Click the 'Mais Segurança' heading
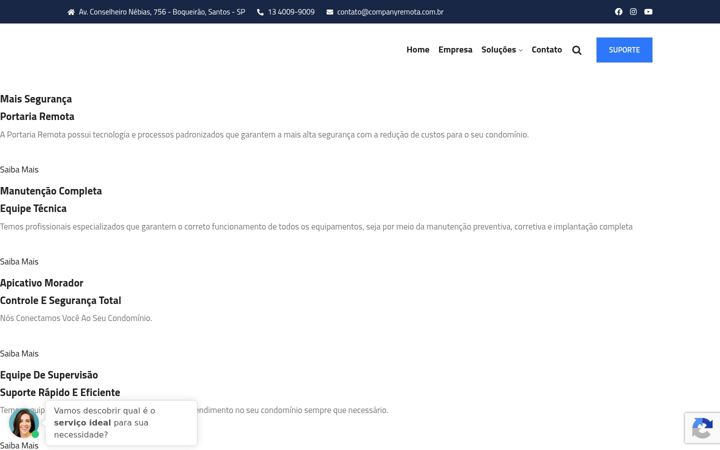This screenshot has width=720, height=450. (36, 99)
